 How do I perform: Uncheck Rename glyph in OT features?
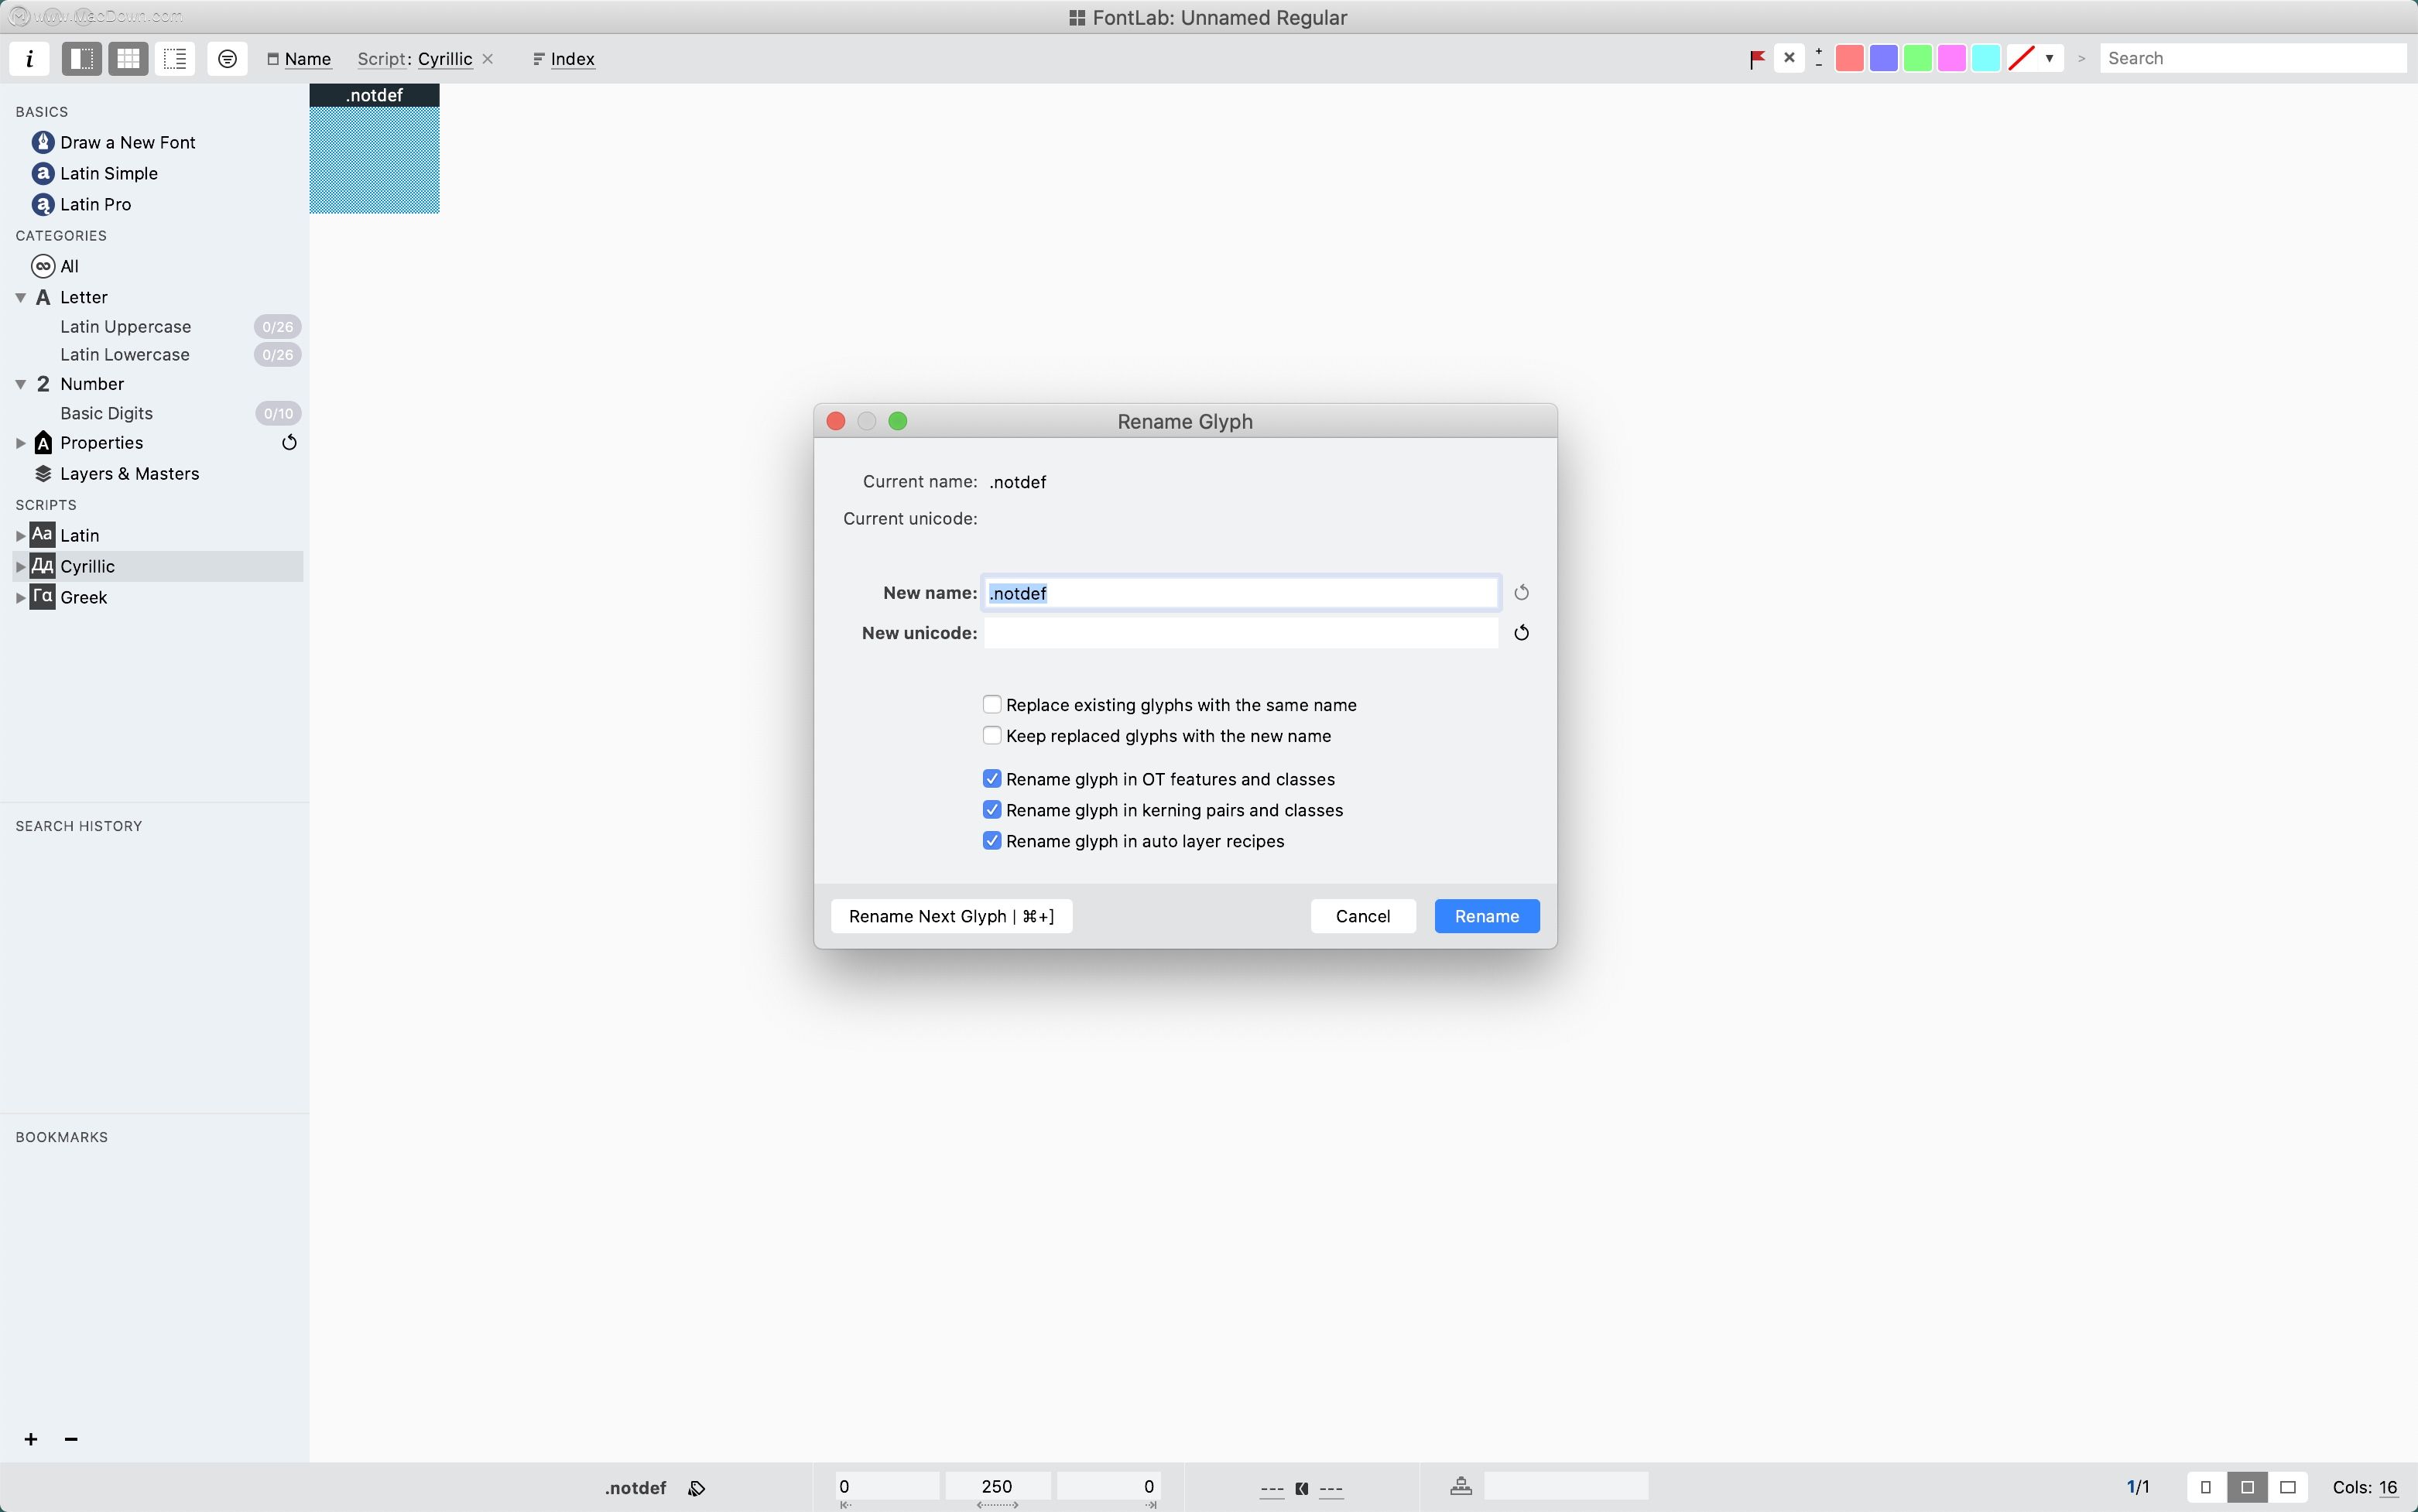coord(992,779)
